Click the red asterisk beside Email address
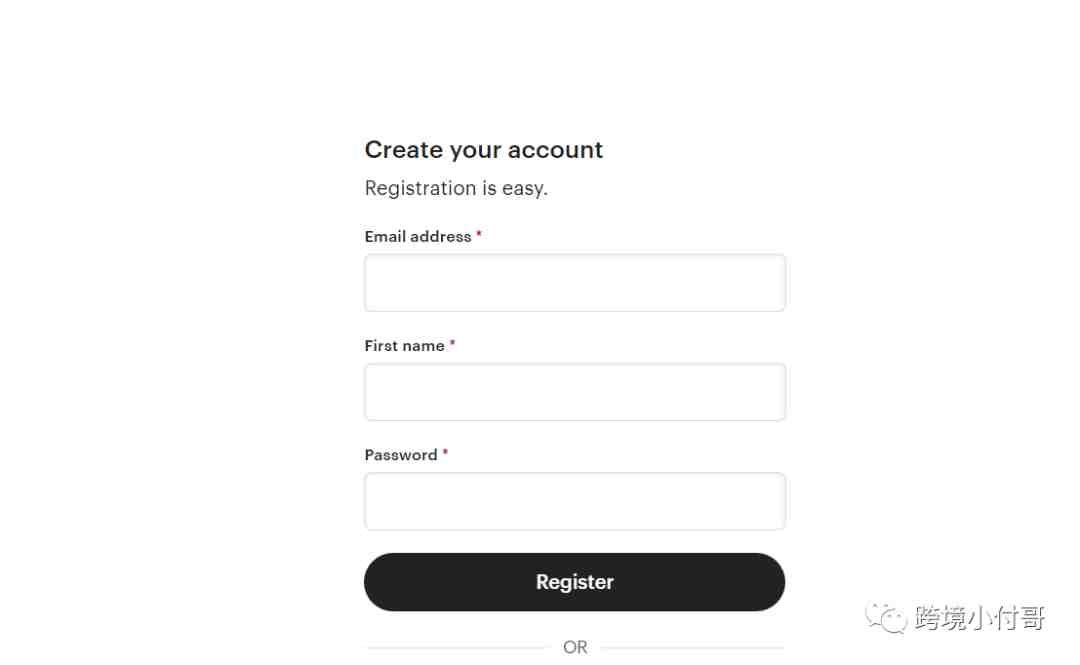 (479, 234)
